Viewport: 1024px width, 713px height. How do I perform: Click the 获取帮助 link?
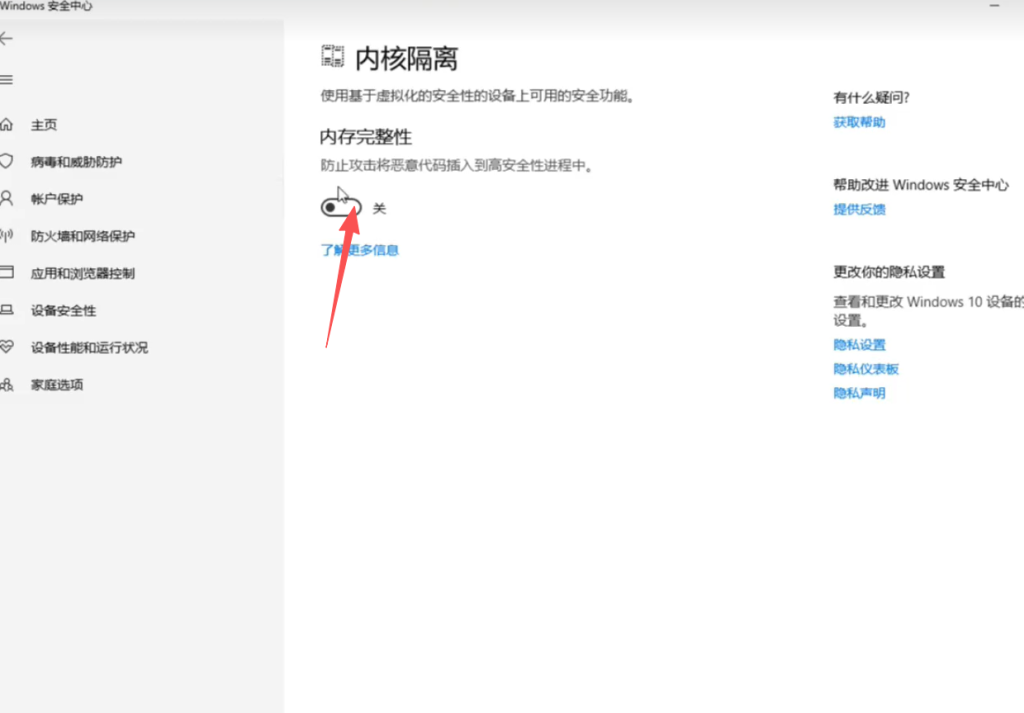[x=859, y=122]
